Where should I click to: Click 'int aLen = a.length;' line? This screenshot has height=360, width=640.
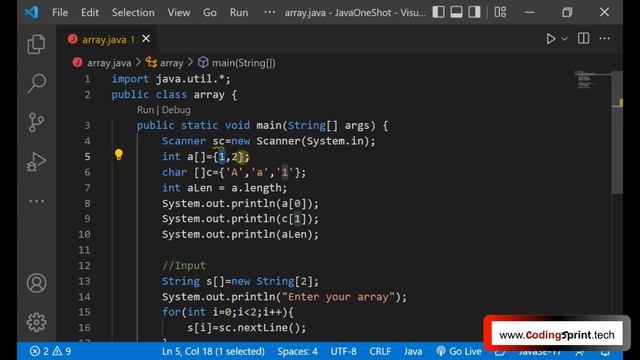[x=224, y=188]
